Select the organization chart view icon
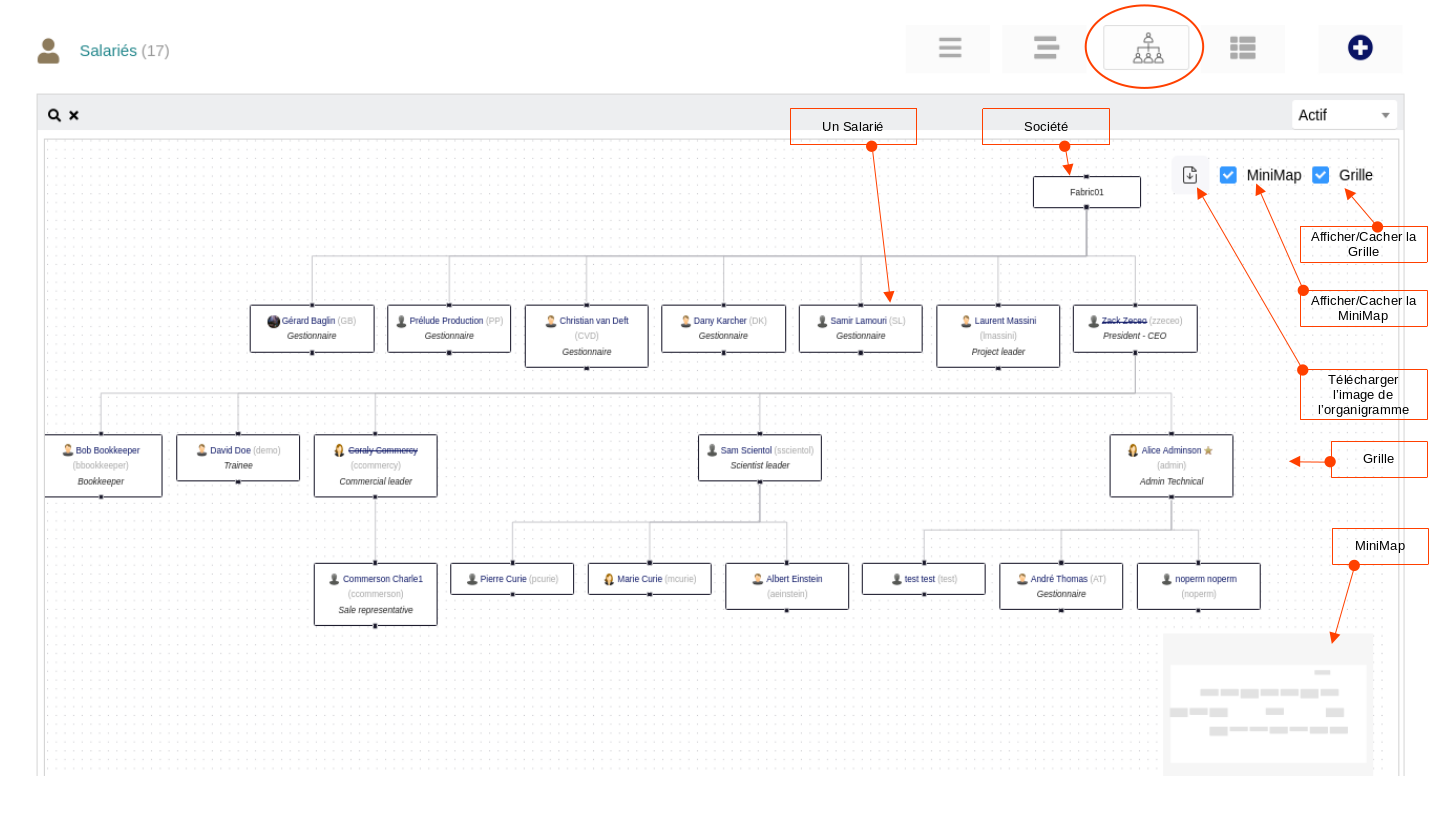The height and width of the screenshot is (816, 1436). pyautogui.click(x=1147, y=48)
